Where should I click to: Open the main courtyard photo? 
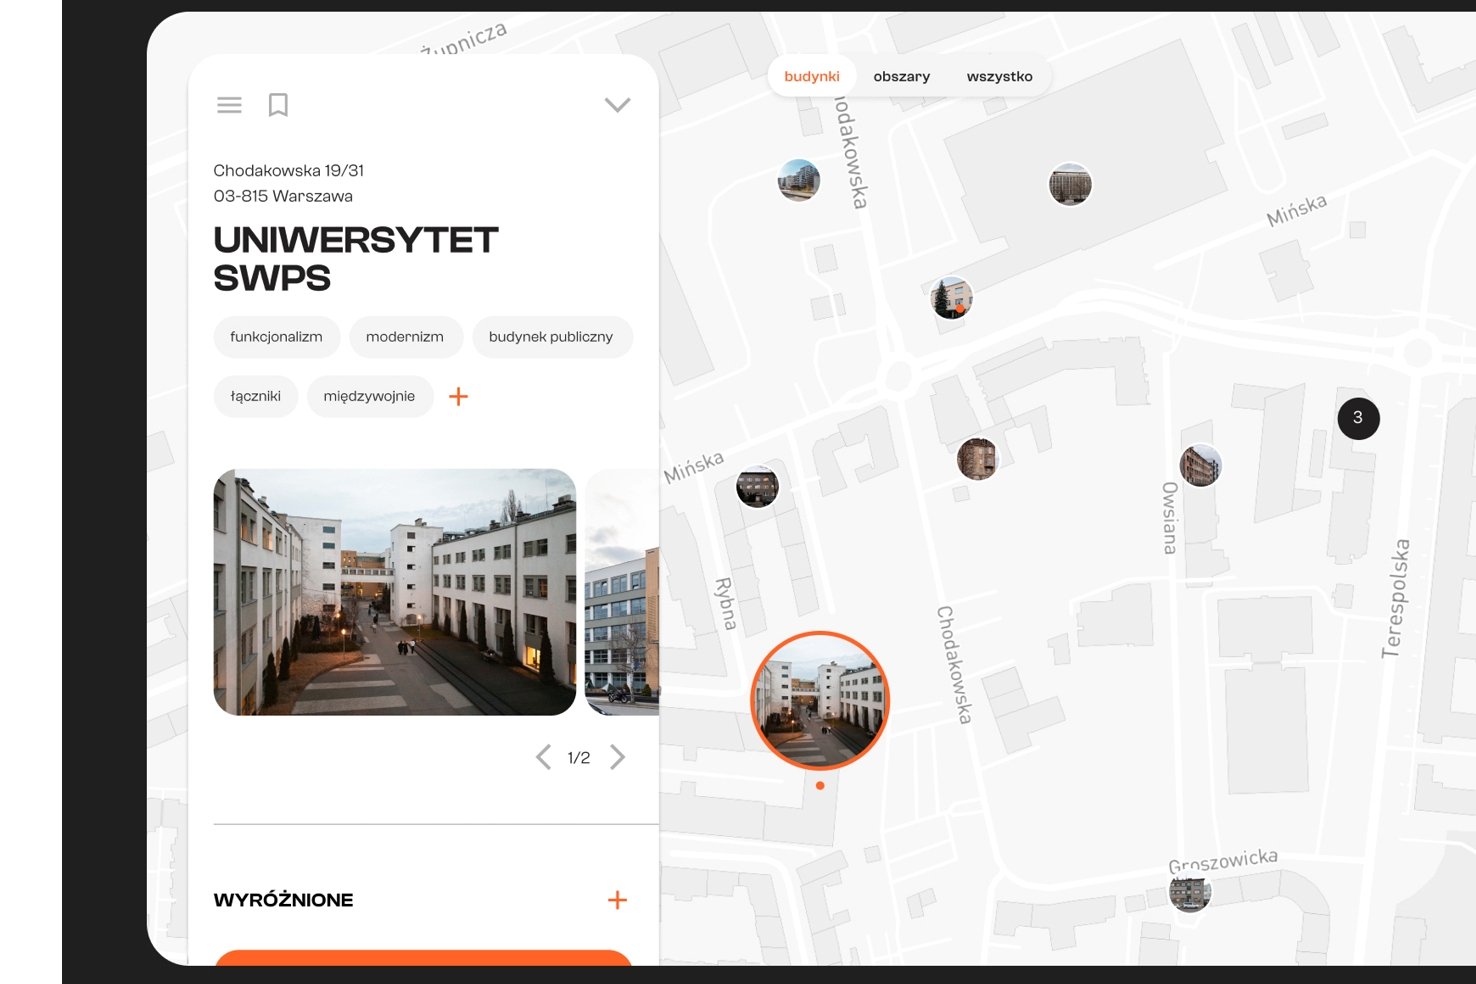point(395,592)
